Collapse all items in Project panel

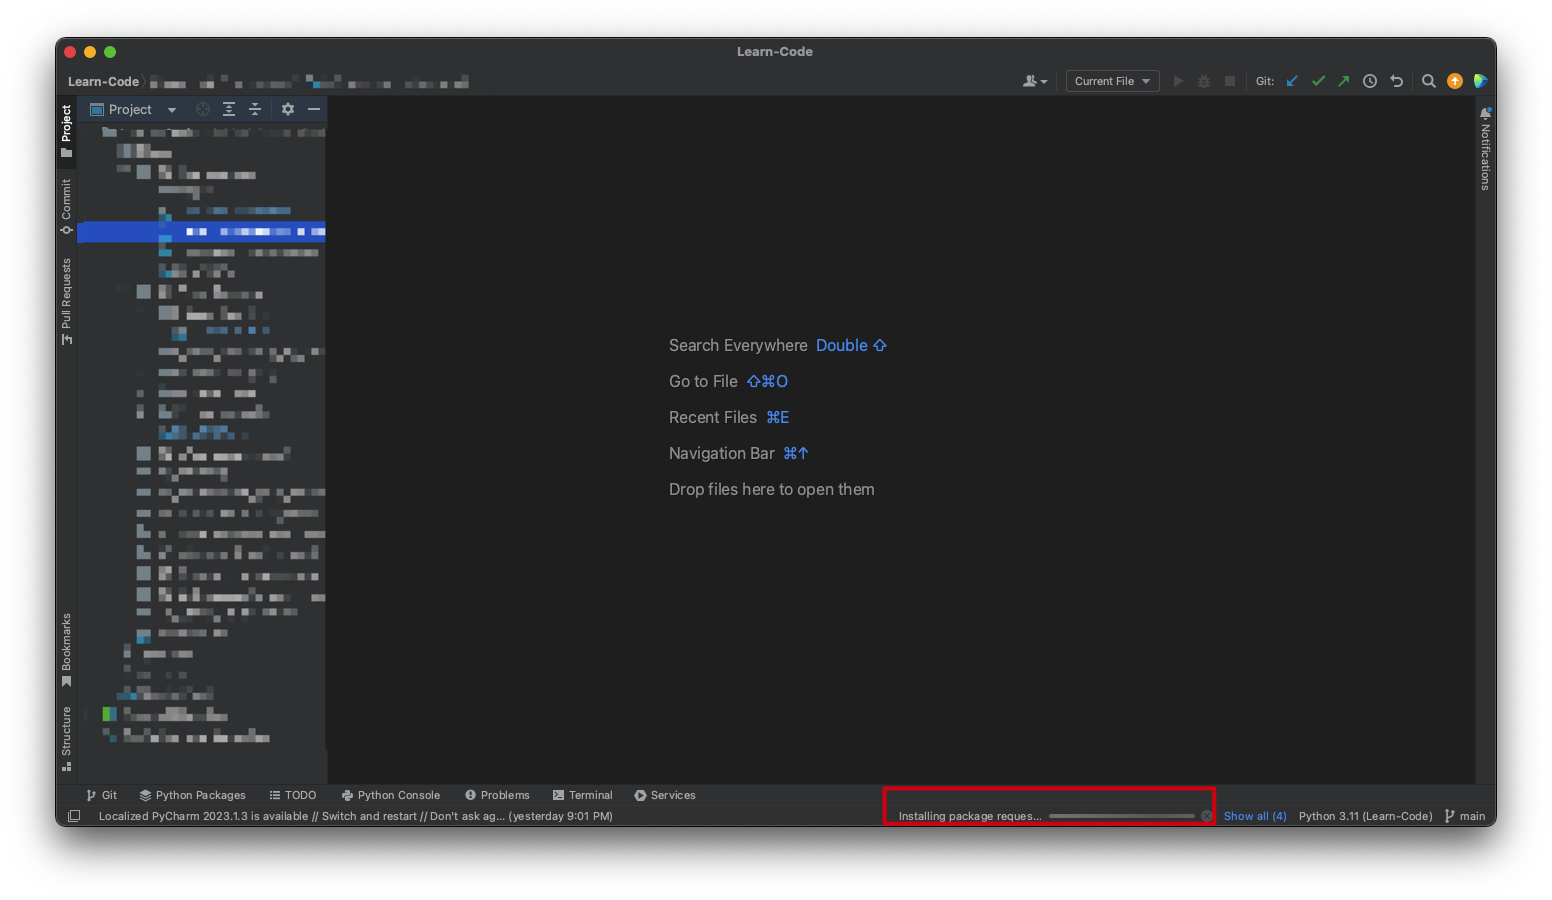tap(255, 109)
